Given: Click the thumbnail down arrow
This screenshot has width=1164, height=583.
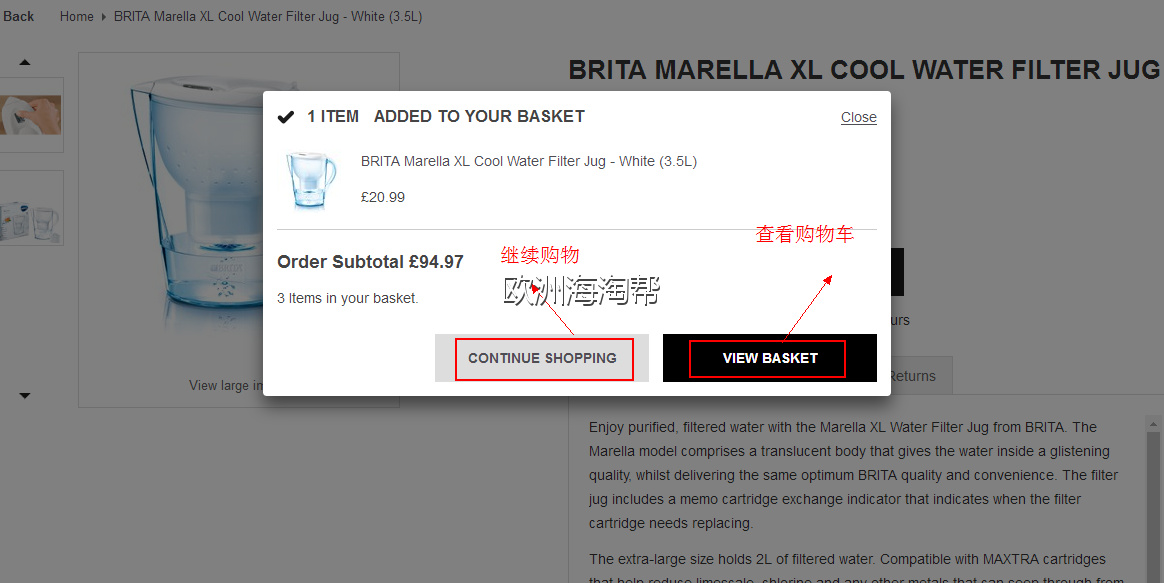Looking at the screenshot, I should [x=24, y=396].
